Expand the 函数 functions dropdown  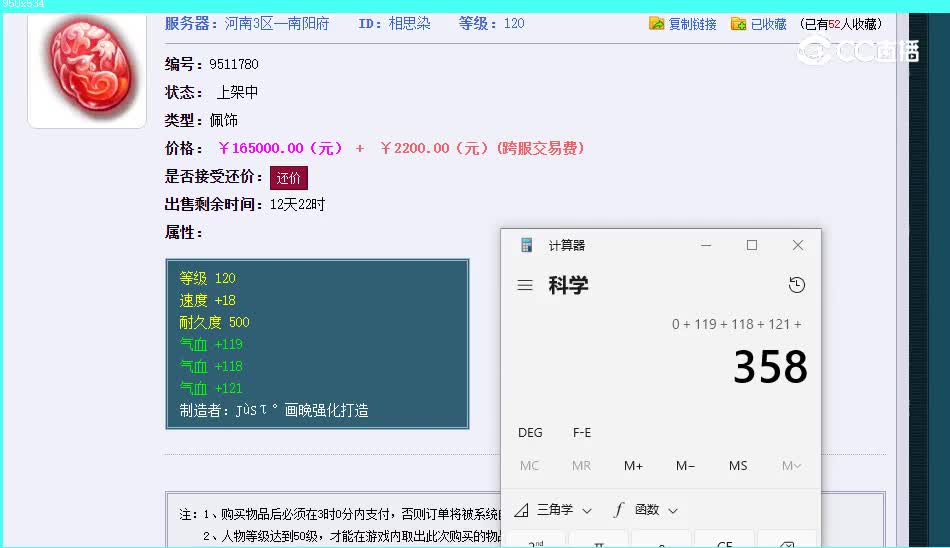[645, 510]
